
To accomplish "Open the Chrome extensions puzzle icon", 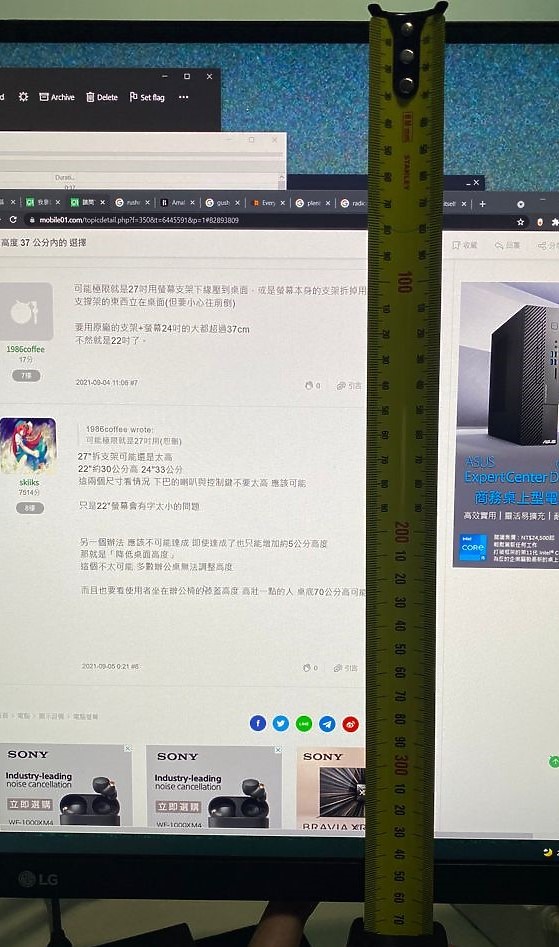I will pos(555,222).
